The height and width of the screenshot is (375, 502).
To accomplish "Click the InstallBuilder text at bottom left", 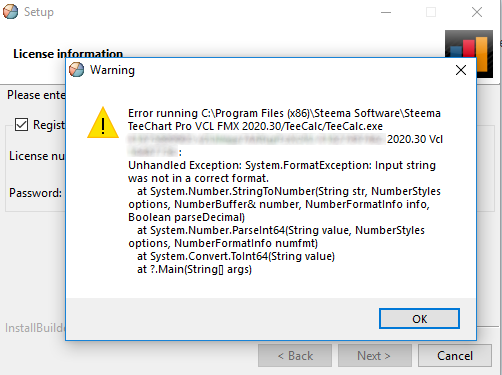I will 35,328.
